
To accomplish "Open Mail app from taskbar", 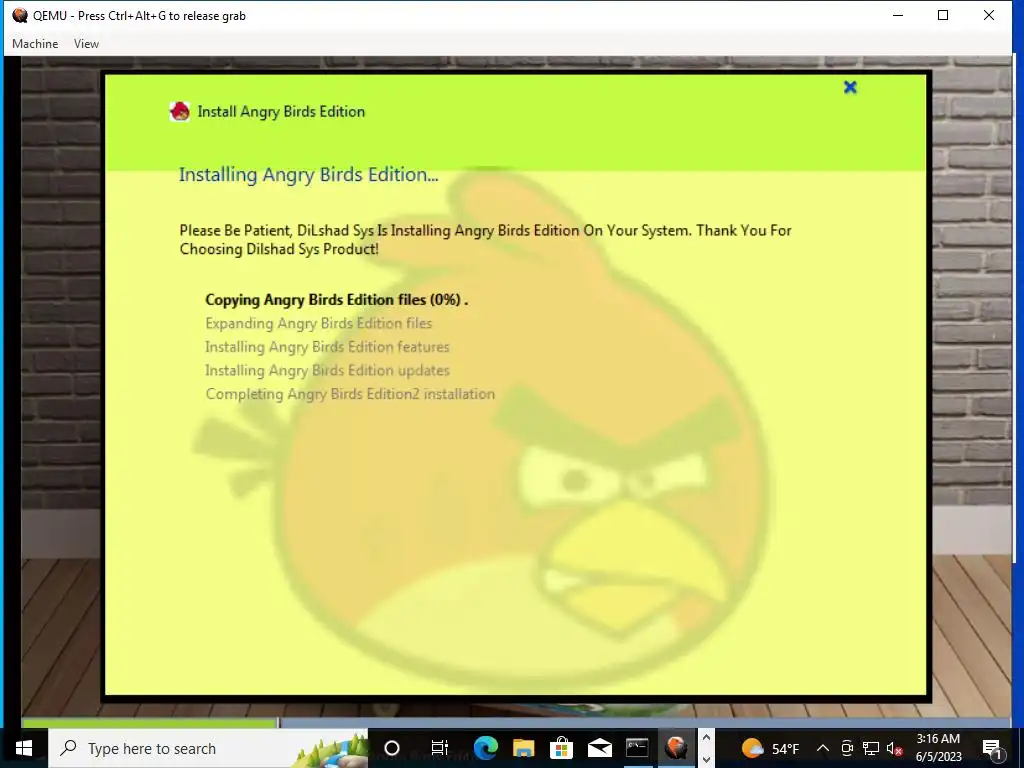I will [x=599, y=748].
